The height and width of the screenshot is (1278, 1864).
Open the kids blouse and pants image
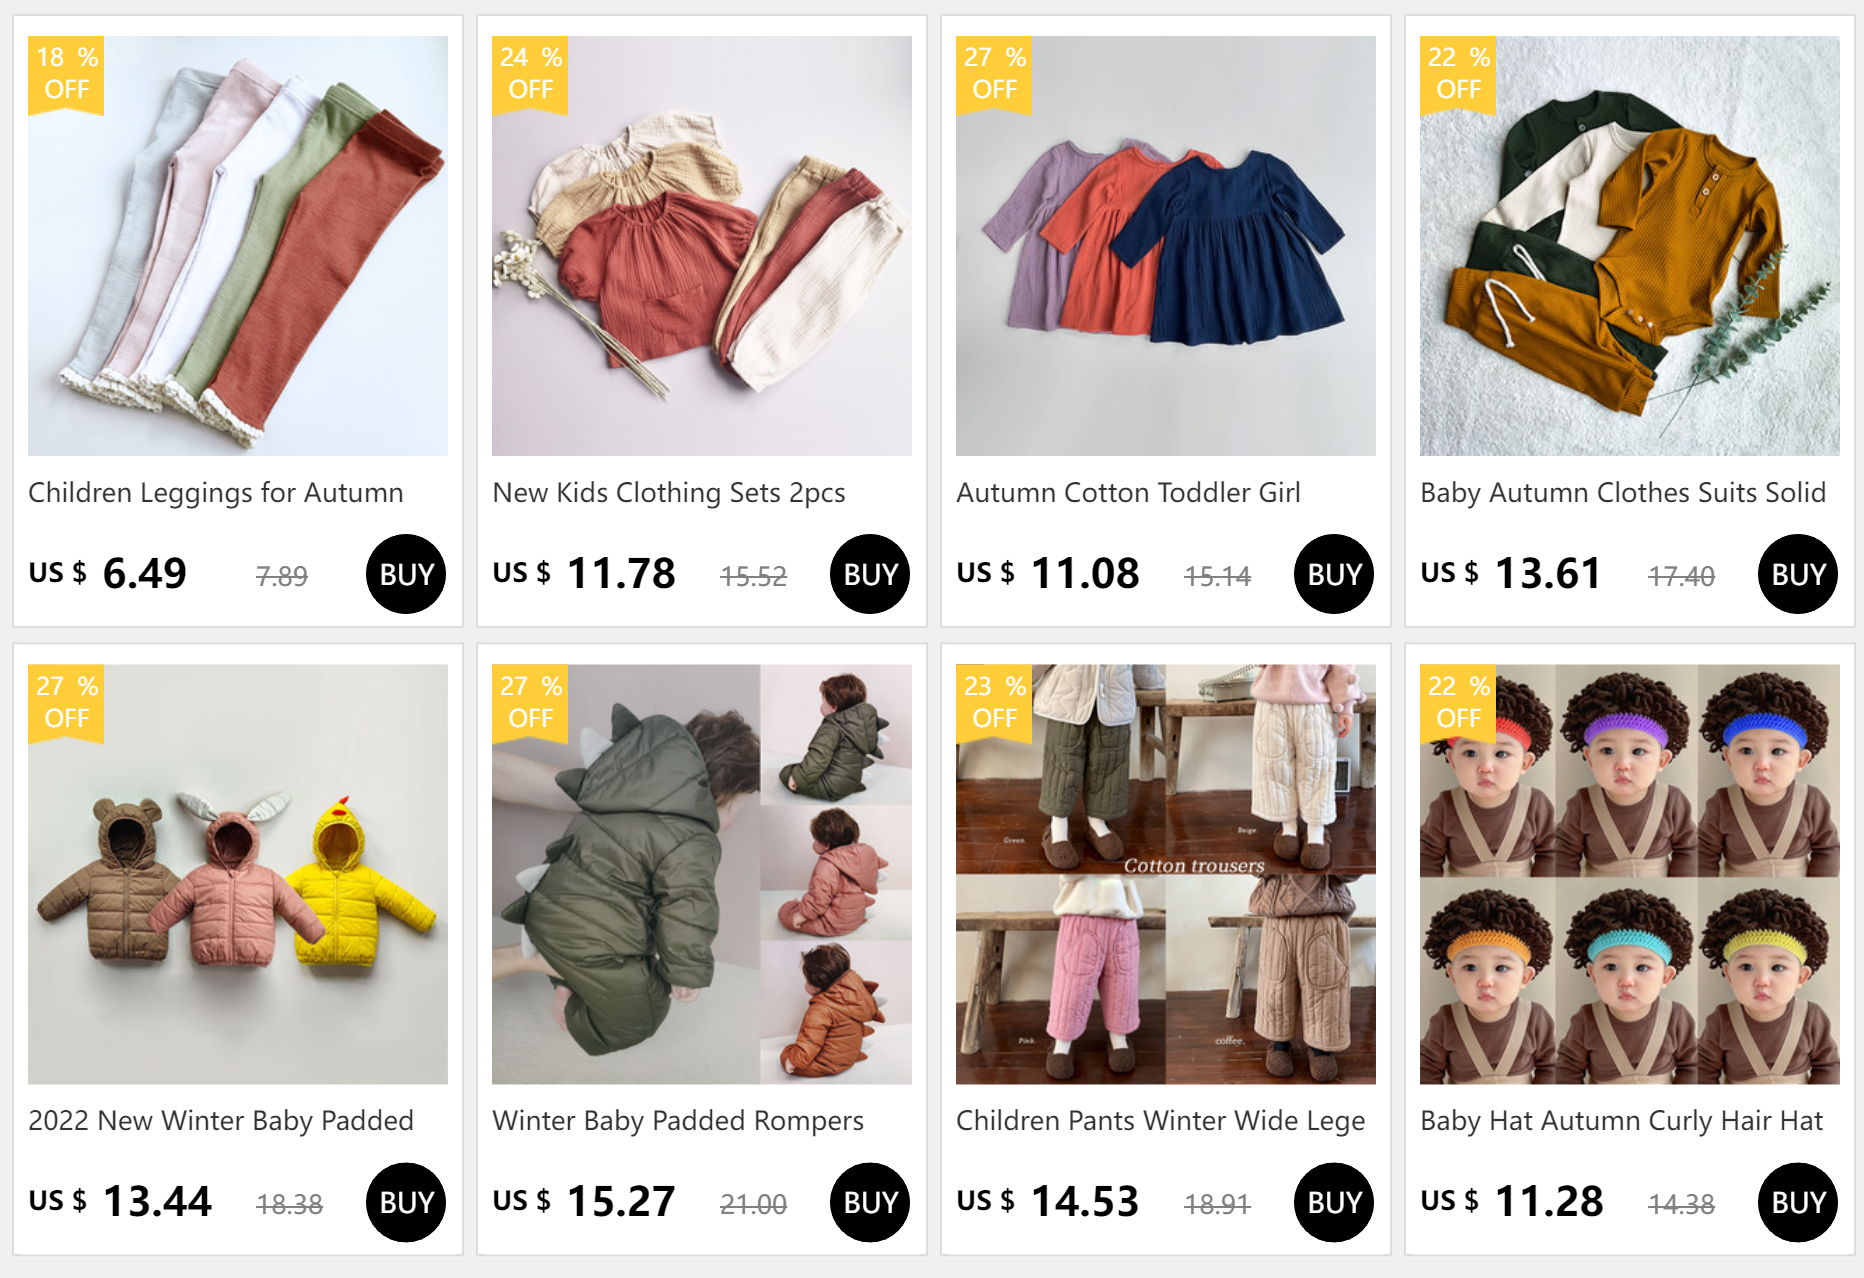click(x=702, y=246)
